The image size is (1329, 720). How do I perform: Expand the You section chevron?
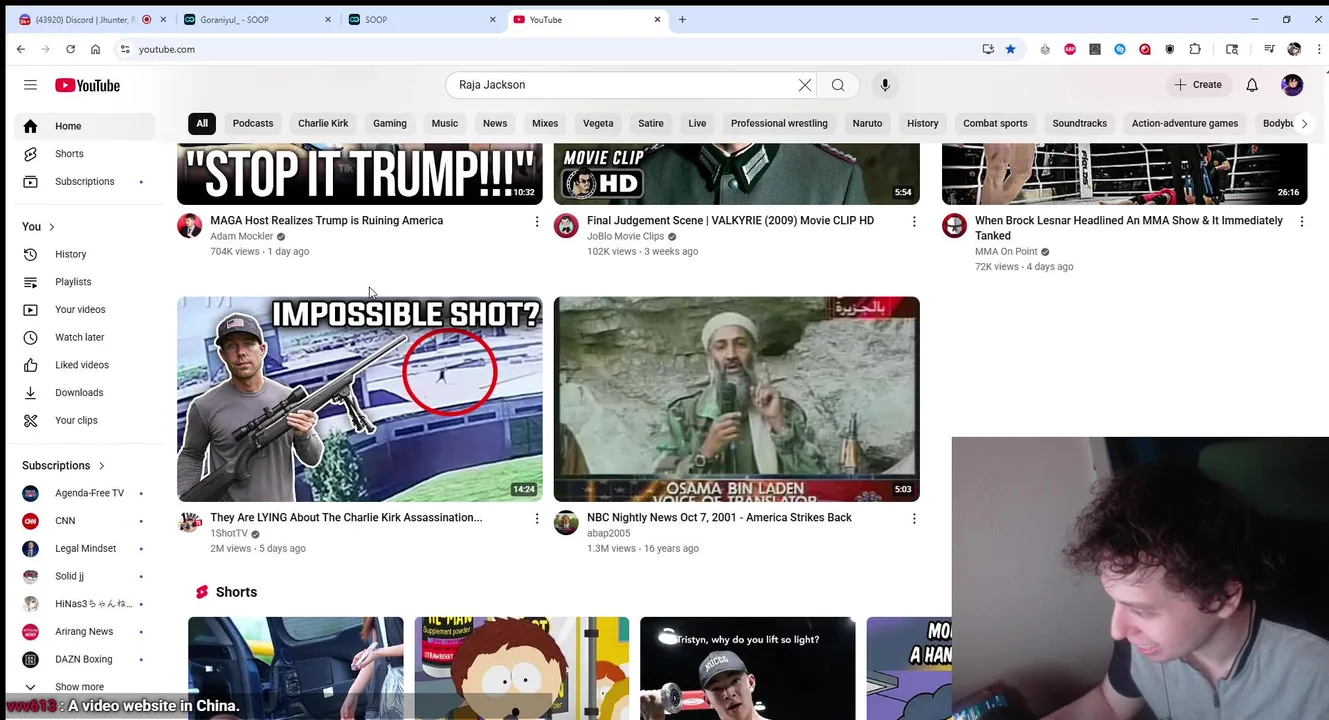(52, 227)
